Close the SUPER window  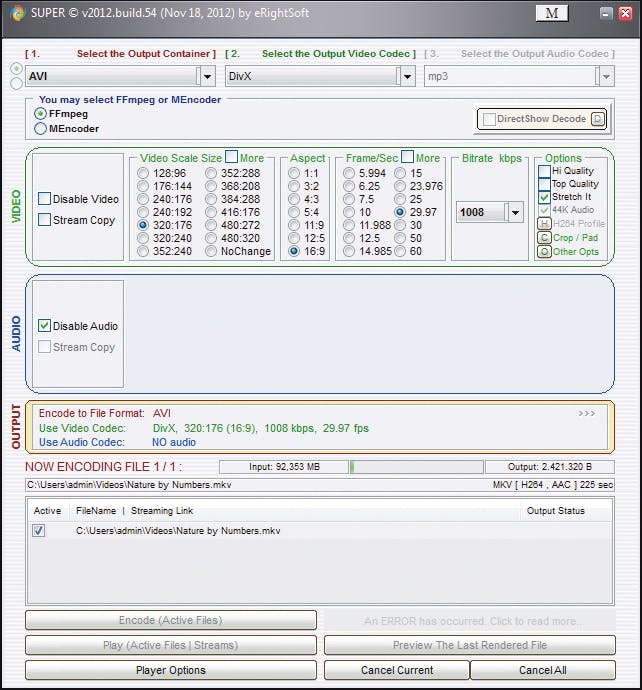tap(625, 14)
